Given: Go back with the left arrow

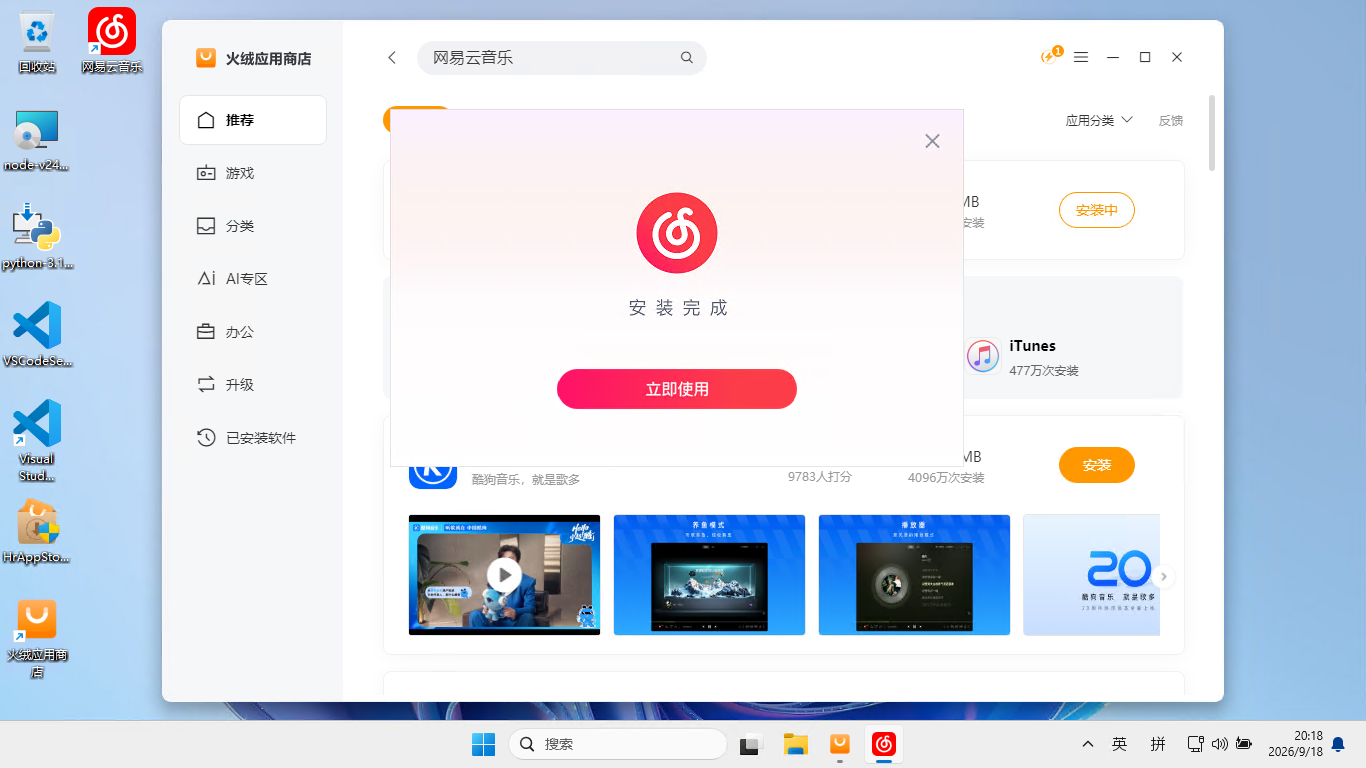Looking at the screenshot, I should point(392,58).
